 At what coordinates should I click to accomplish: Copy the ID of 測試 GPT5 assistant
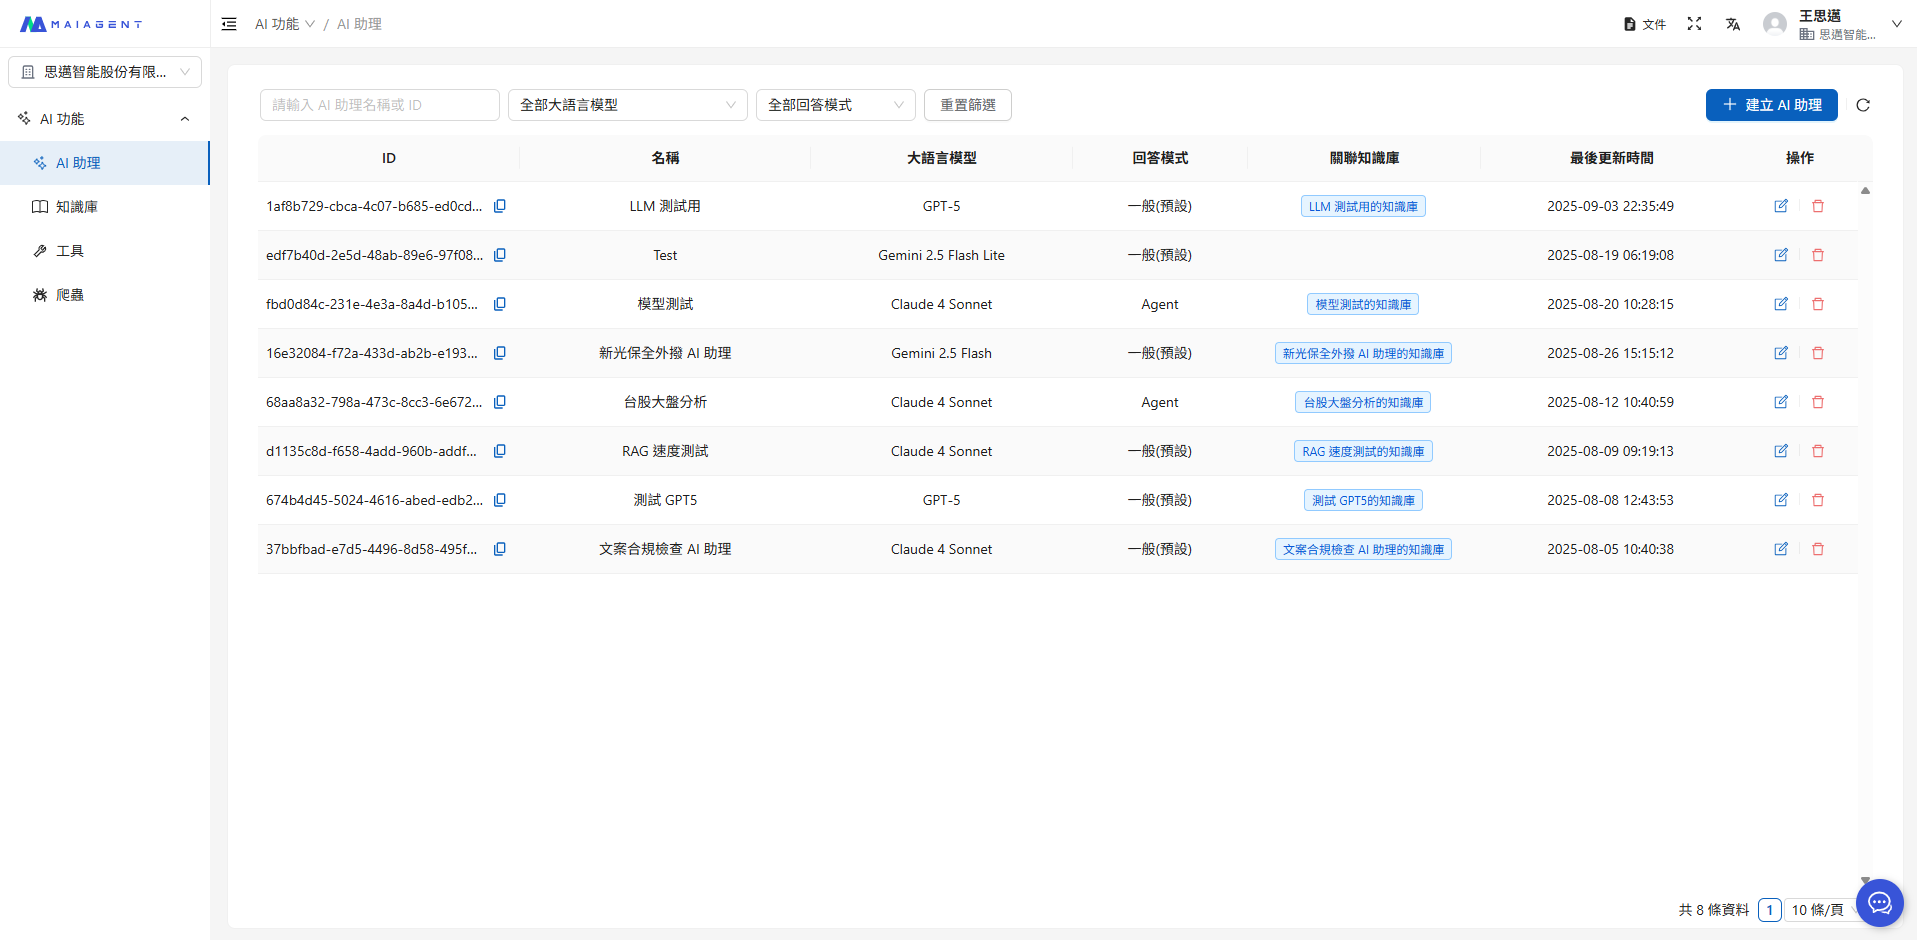point(500,500)
